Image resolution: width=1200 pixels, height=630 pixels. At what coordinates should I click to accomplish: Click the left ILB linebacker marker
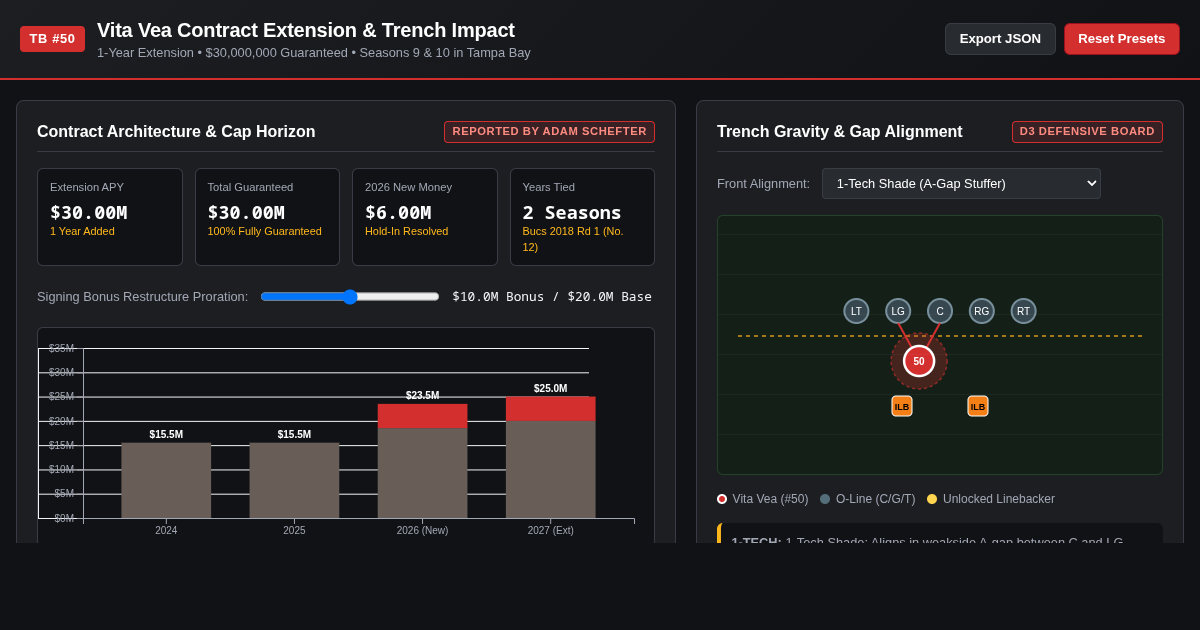click(902, 406)
